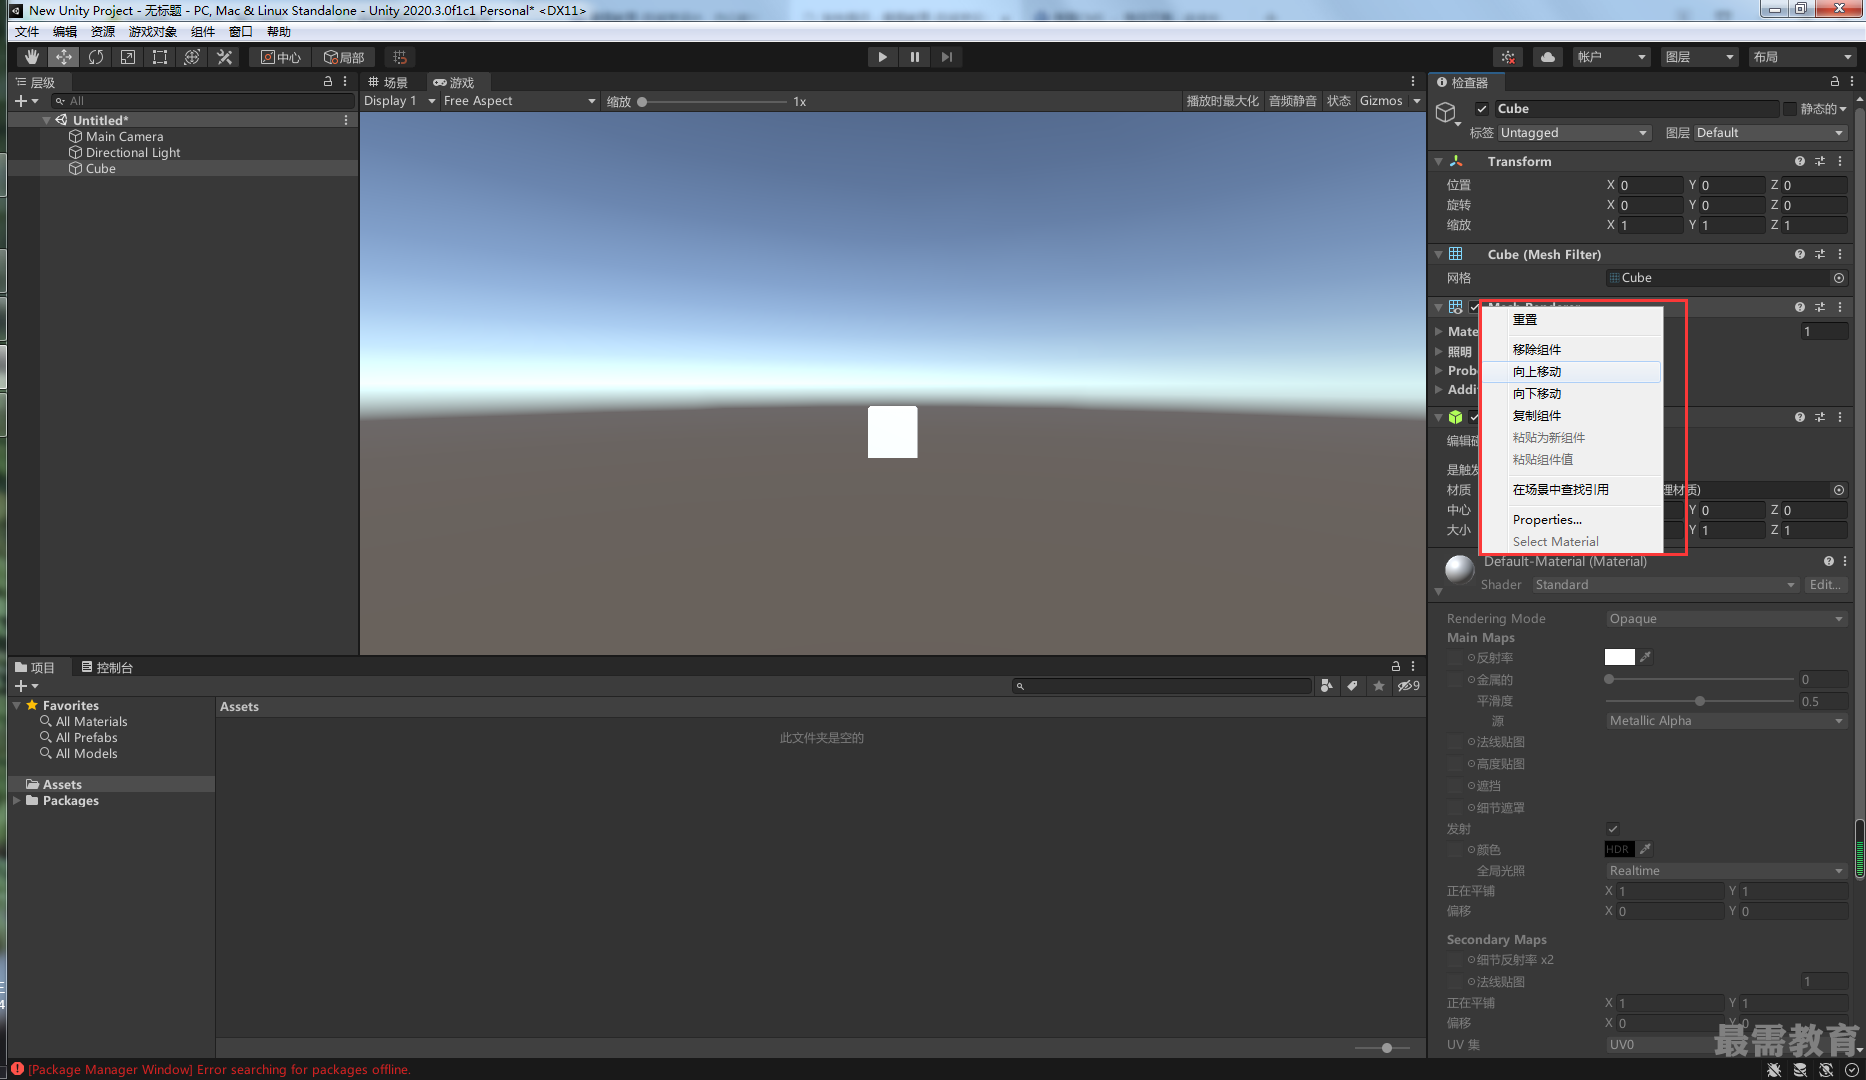This screenshot has width=1866, height=1080.
Task: Lock the Inspector panel
Action: point(1835,81)
